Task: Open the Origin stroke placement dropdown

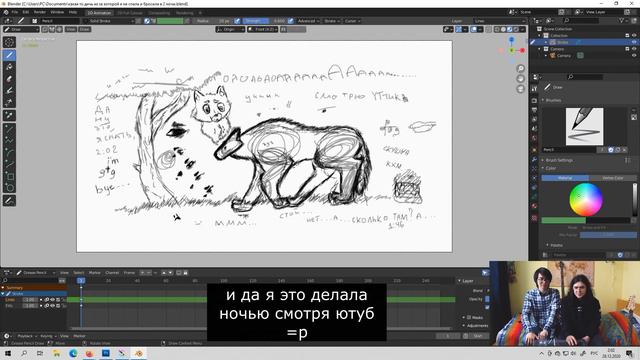Action: click(x=231, y=29)
